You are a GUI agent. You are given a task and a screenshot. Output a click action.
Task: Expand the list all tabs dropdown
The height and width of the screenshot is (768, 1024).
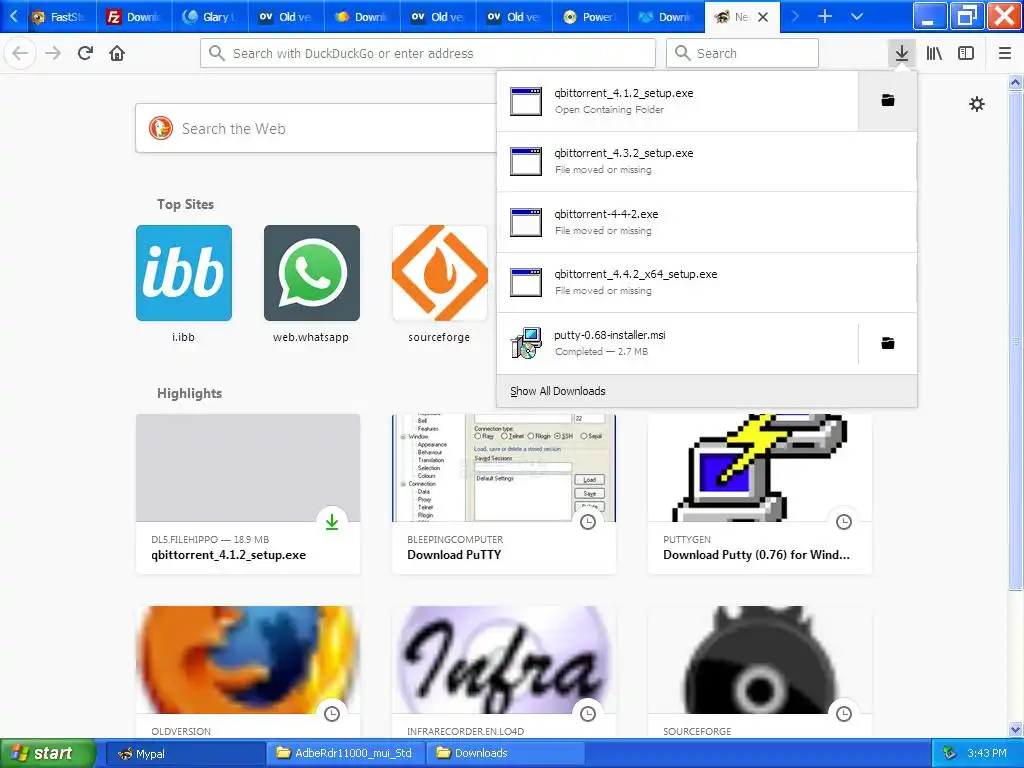(857, 16)
